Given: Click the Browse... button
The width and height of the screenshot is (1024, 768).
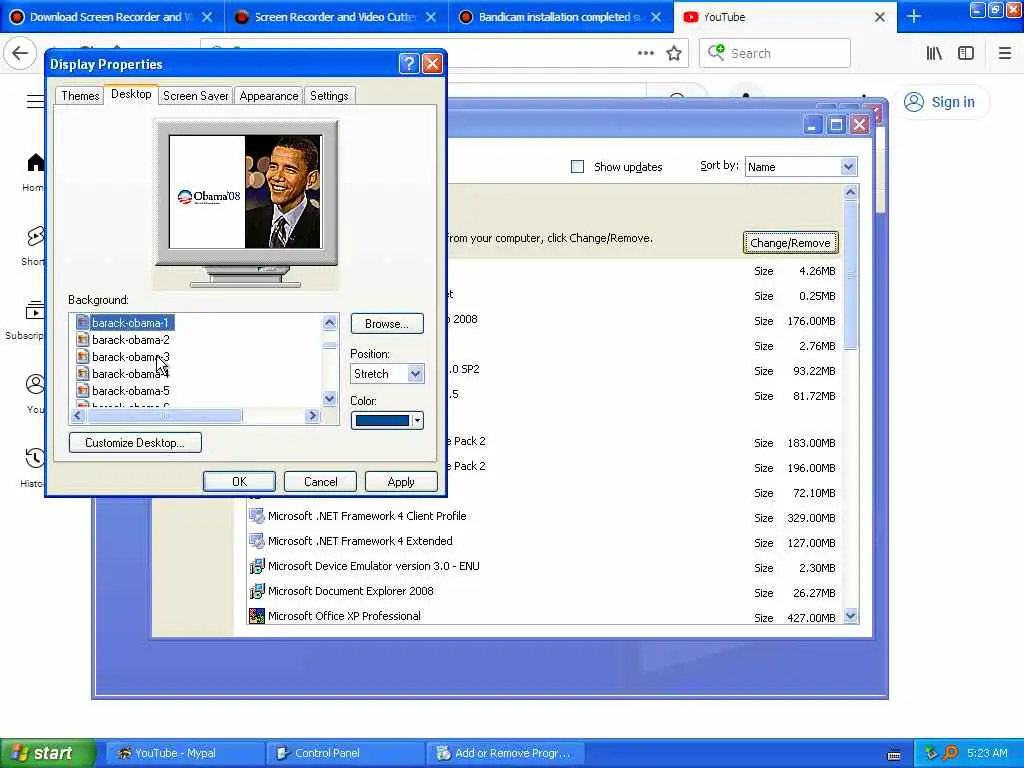Looking at the screenshot, I should (x=387, y=323).
